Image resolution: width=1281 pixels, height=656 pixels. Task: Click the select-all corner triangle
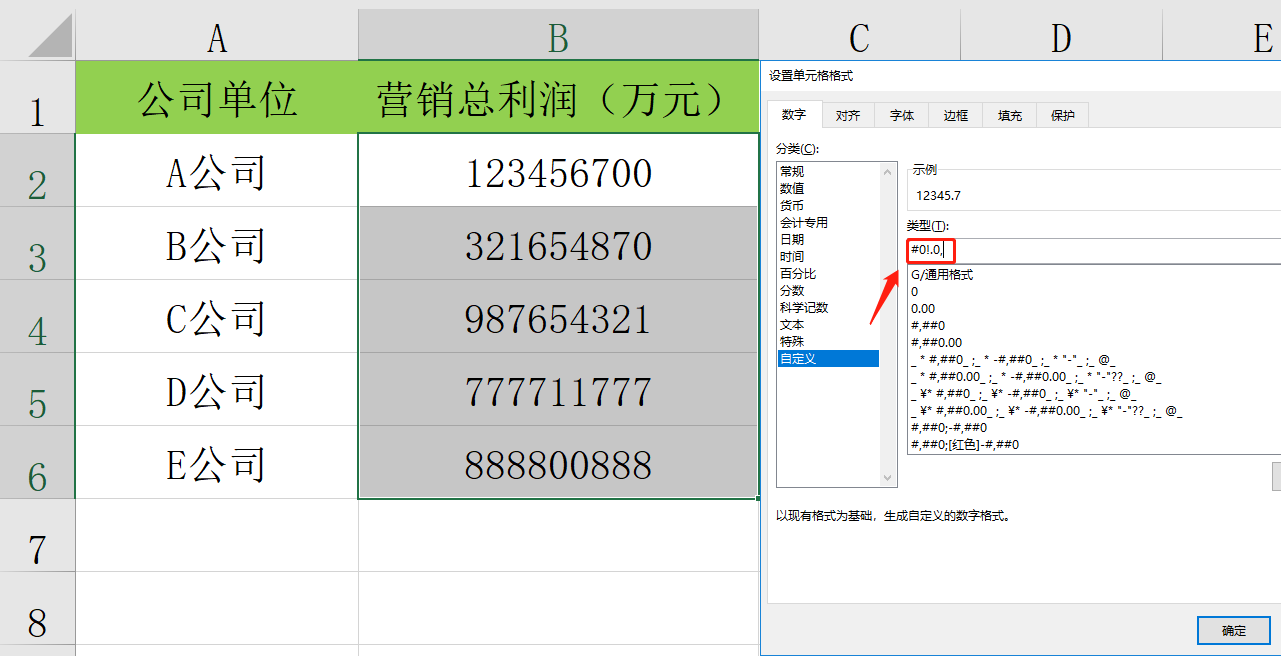(50, 36)
